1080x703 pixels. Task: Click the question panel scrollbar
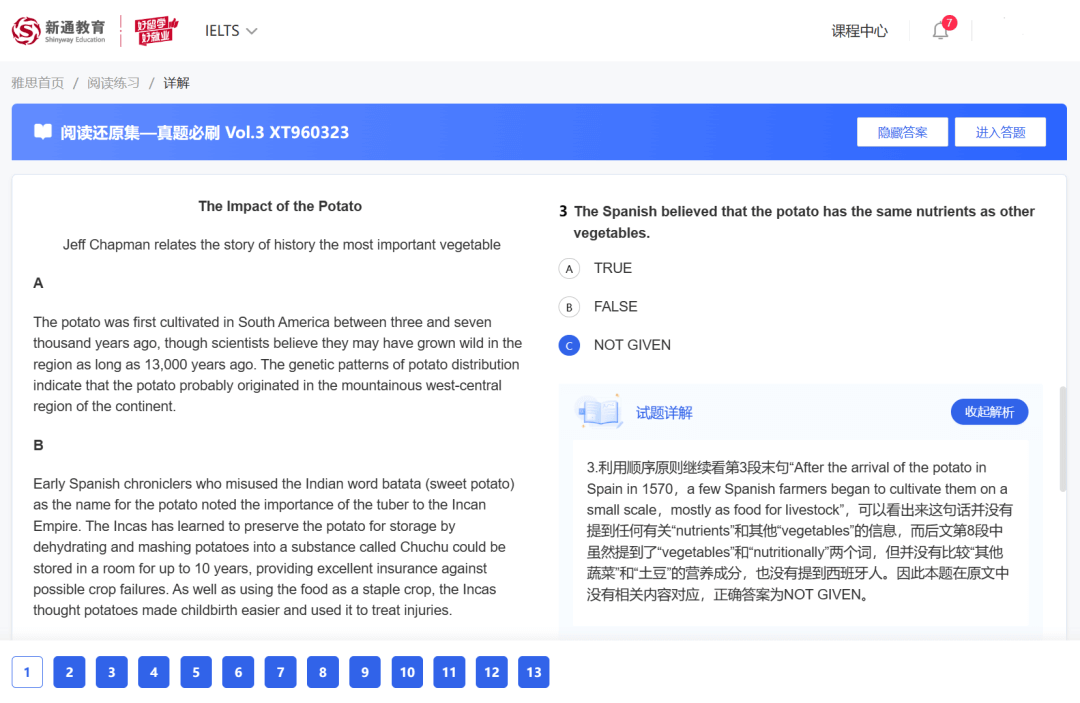coord(1063,439)
